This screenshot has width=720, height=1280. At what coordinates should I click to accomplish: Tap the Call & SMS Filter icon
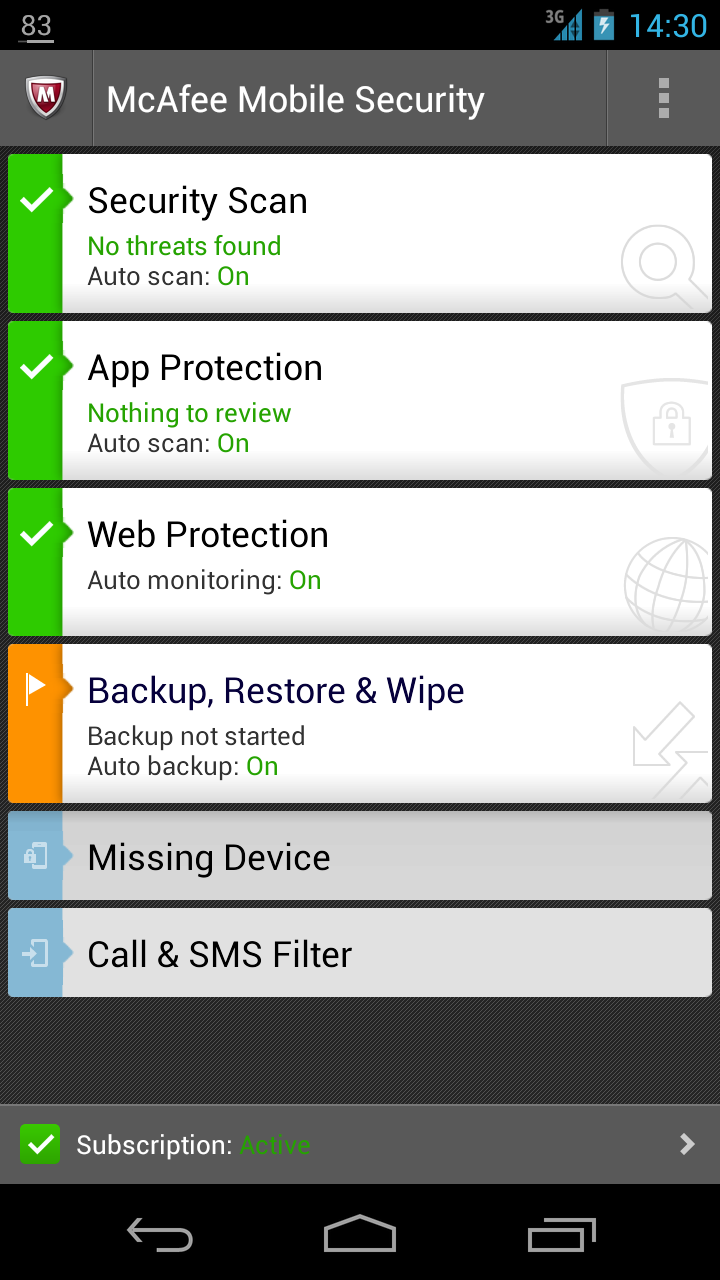click(35, 953)
